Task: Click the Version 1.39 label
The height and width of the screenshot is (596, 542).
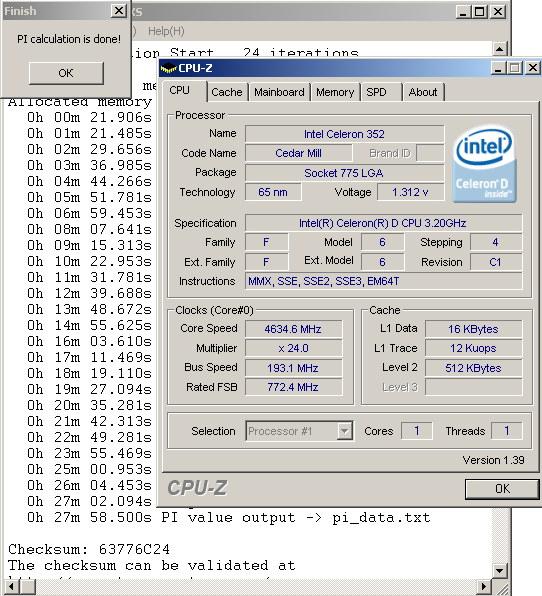Action: (493, 460)
